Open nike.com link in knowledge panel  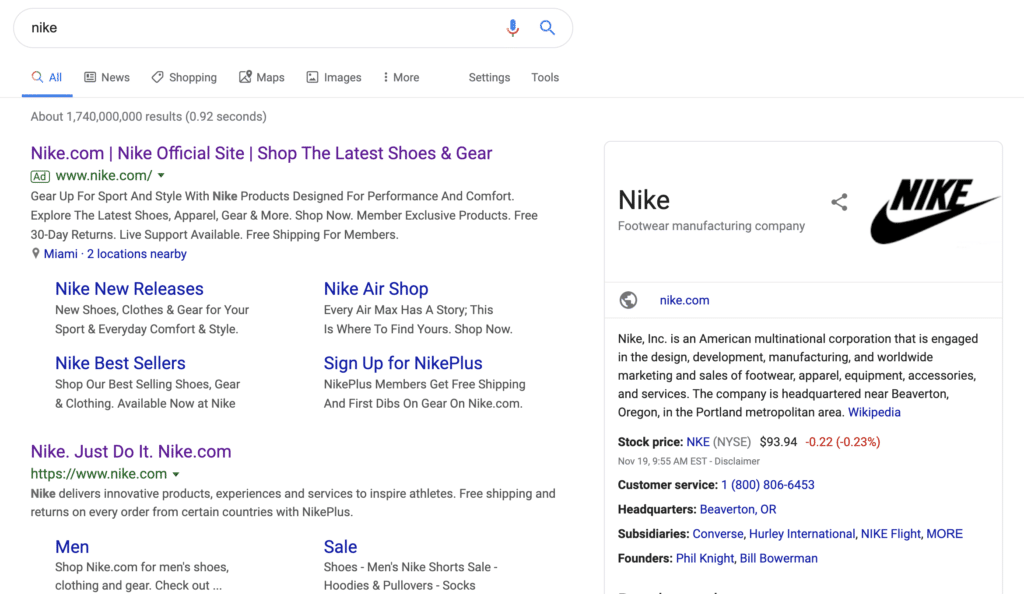tap(684, 300)
